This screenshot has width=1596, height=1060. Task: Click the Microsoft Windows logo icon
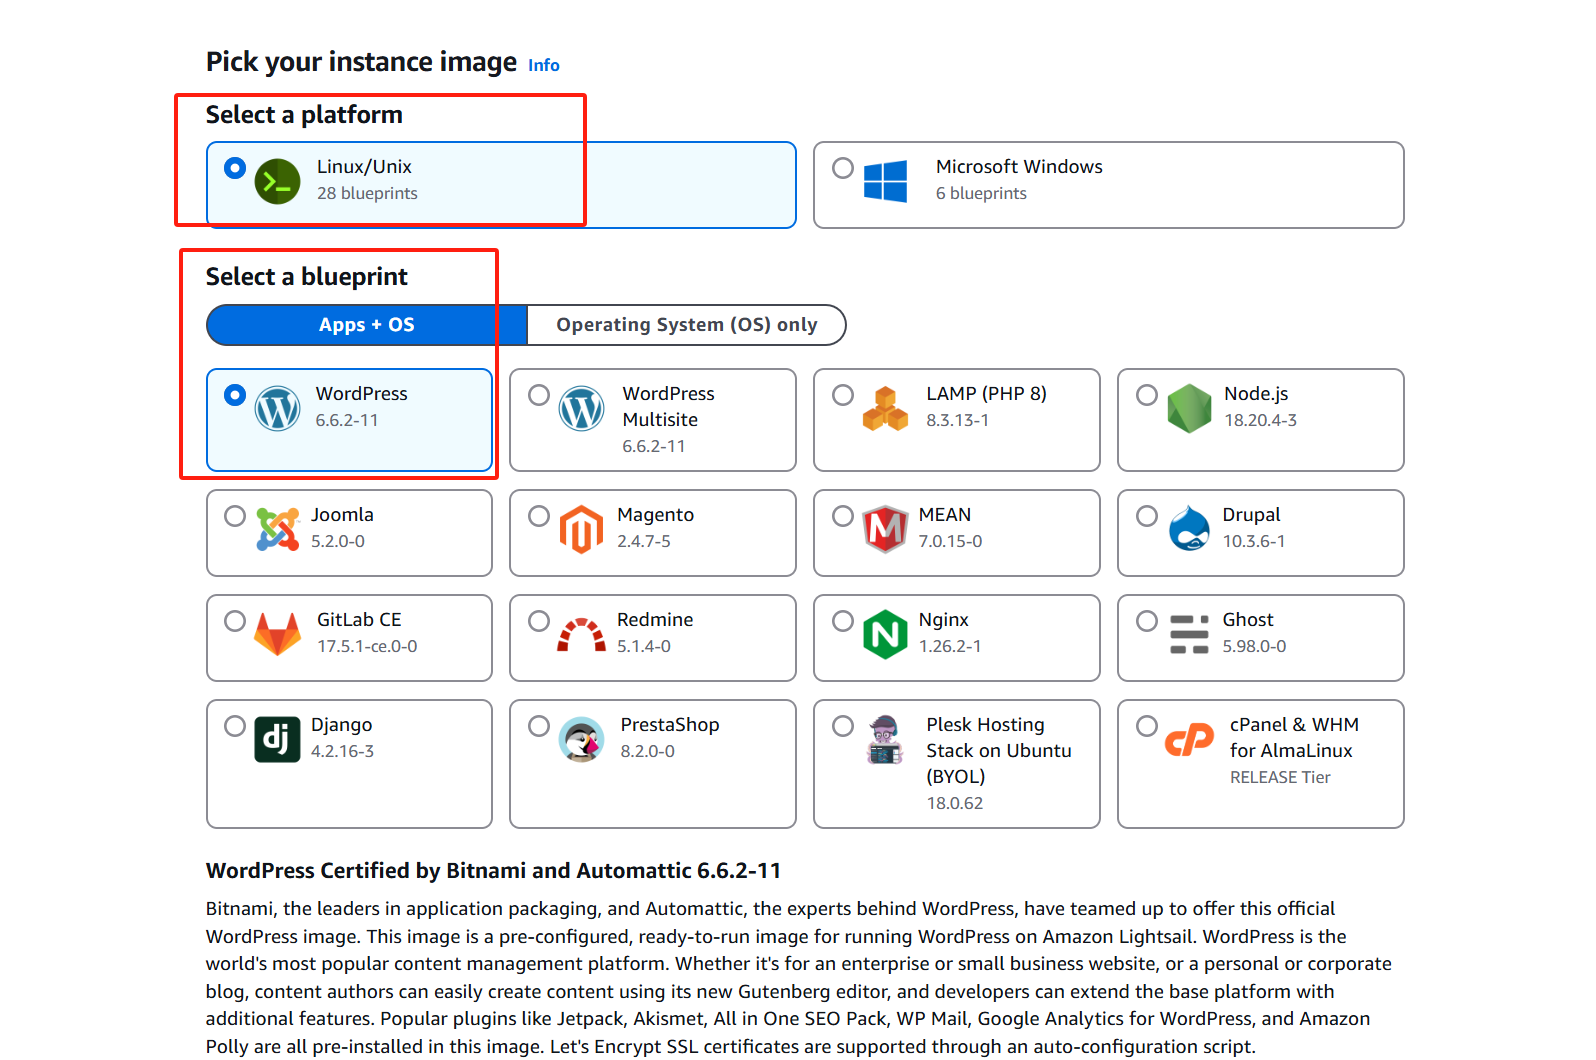885,181
